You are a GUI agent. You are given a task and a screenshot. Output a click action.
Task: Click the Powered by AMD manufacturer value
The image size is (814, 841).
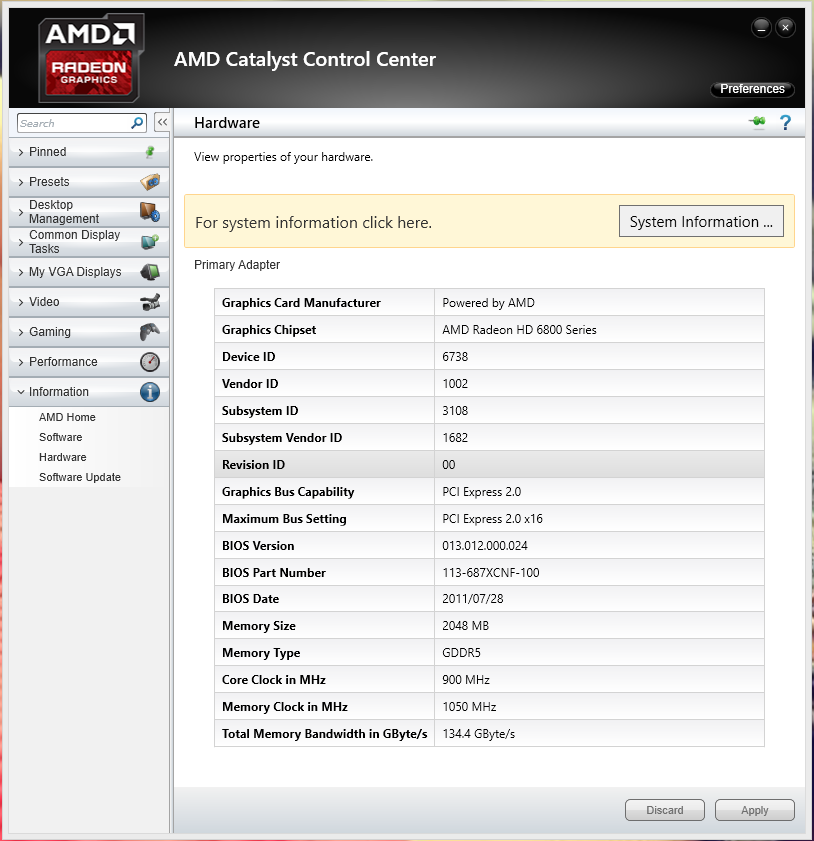pos(488,303)
